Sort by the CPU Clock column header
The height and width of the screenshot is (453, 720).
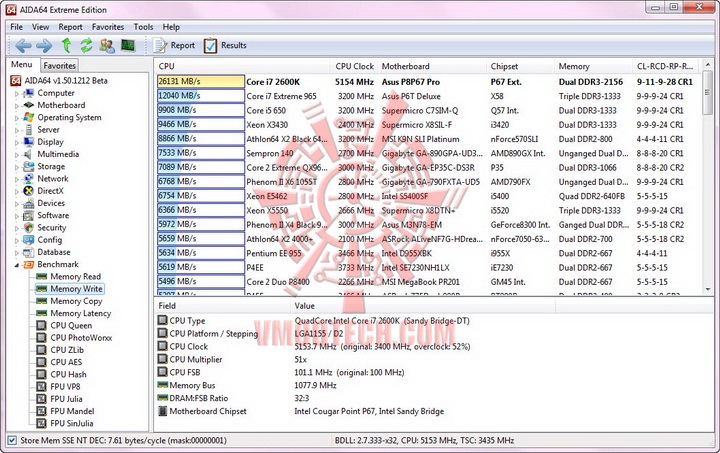tap(354, 66)
